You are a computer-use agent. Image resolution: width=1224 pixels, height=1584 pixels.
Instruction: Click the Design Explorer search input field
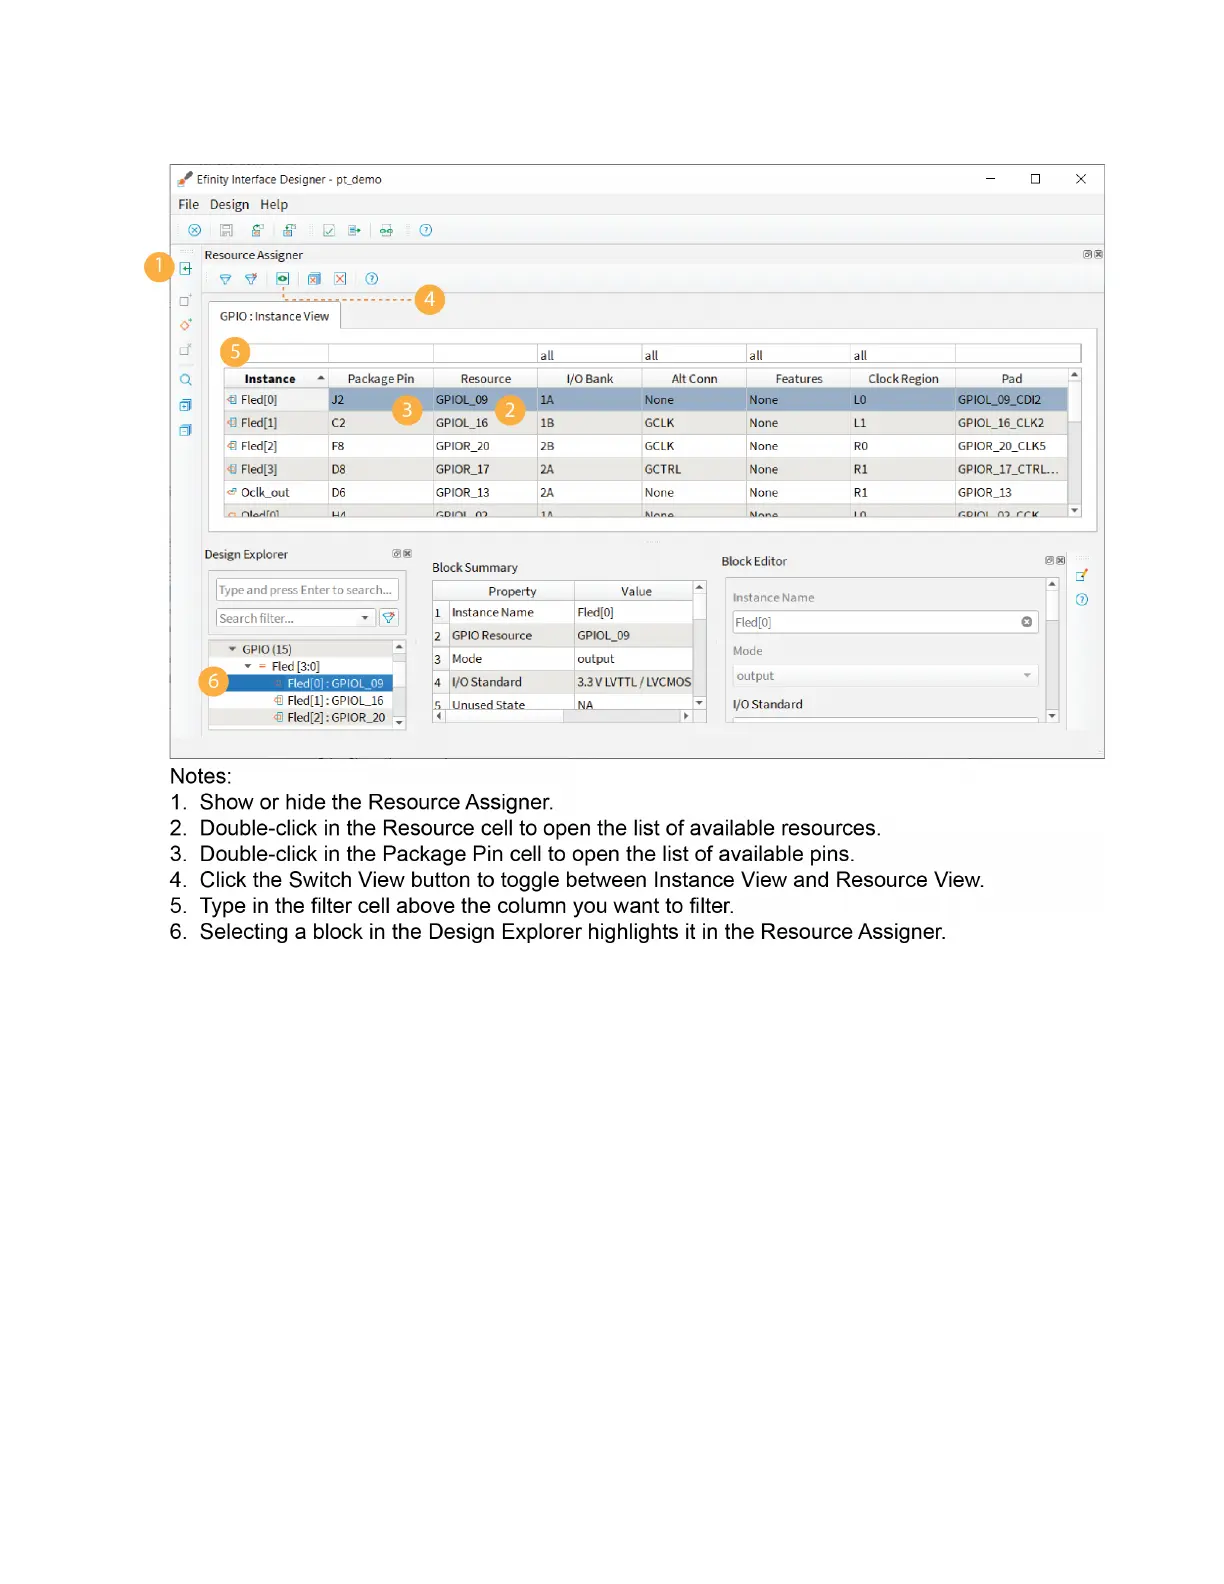307,590
